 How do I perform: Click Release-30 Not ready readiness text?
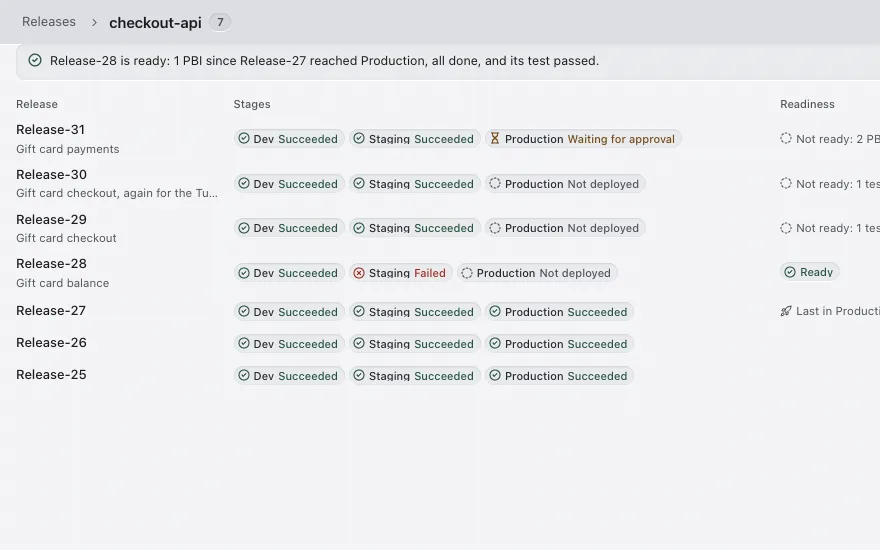837,184
